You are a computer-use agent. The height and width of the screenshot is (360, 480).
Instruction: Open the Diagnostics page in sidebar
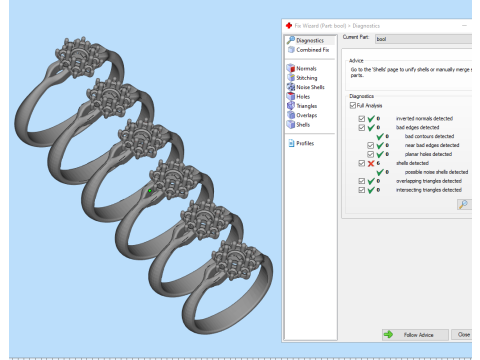click(310, 40)
